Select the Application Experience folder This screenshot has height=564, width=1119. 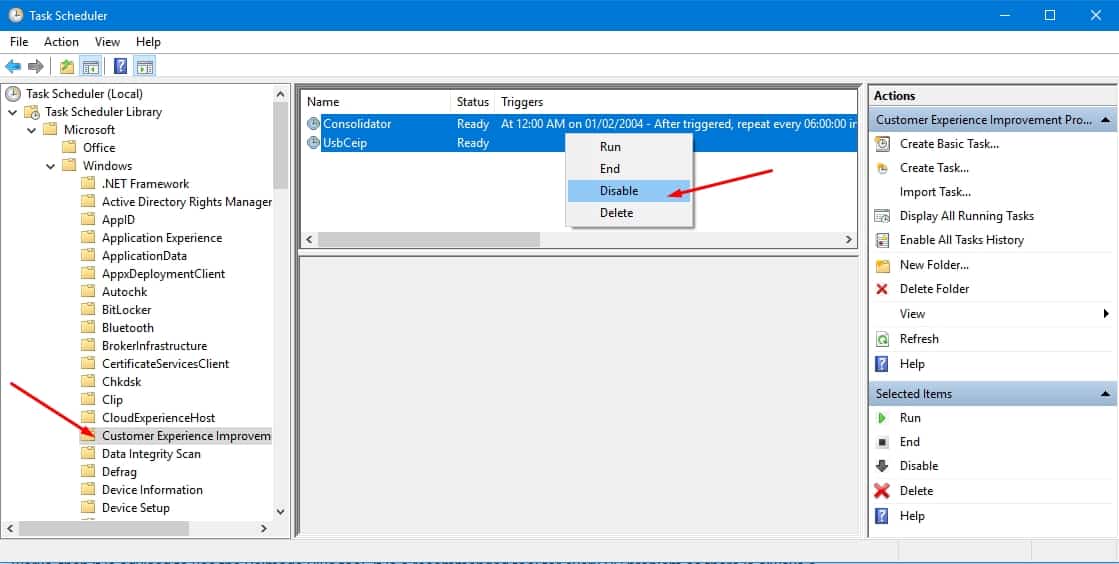162,238
